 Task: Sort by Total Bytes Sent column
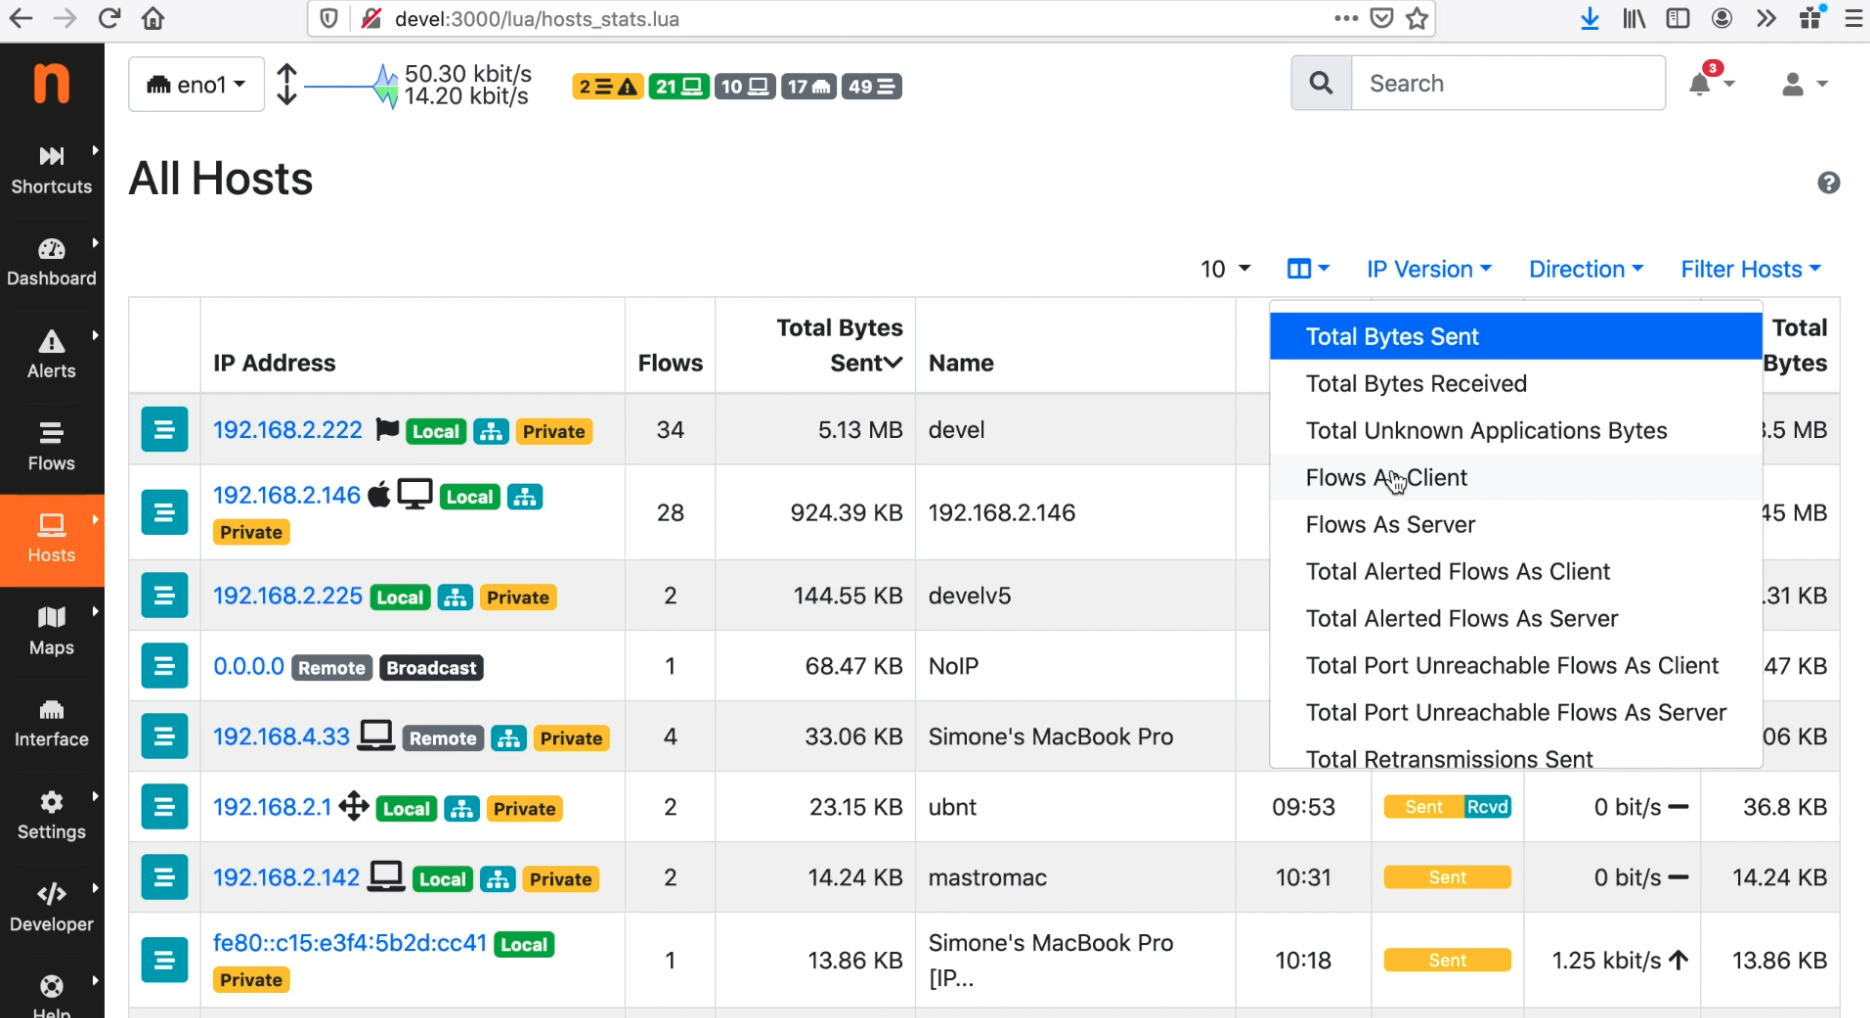click(839, 345)
